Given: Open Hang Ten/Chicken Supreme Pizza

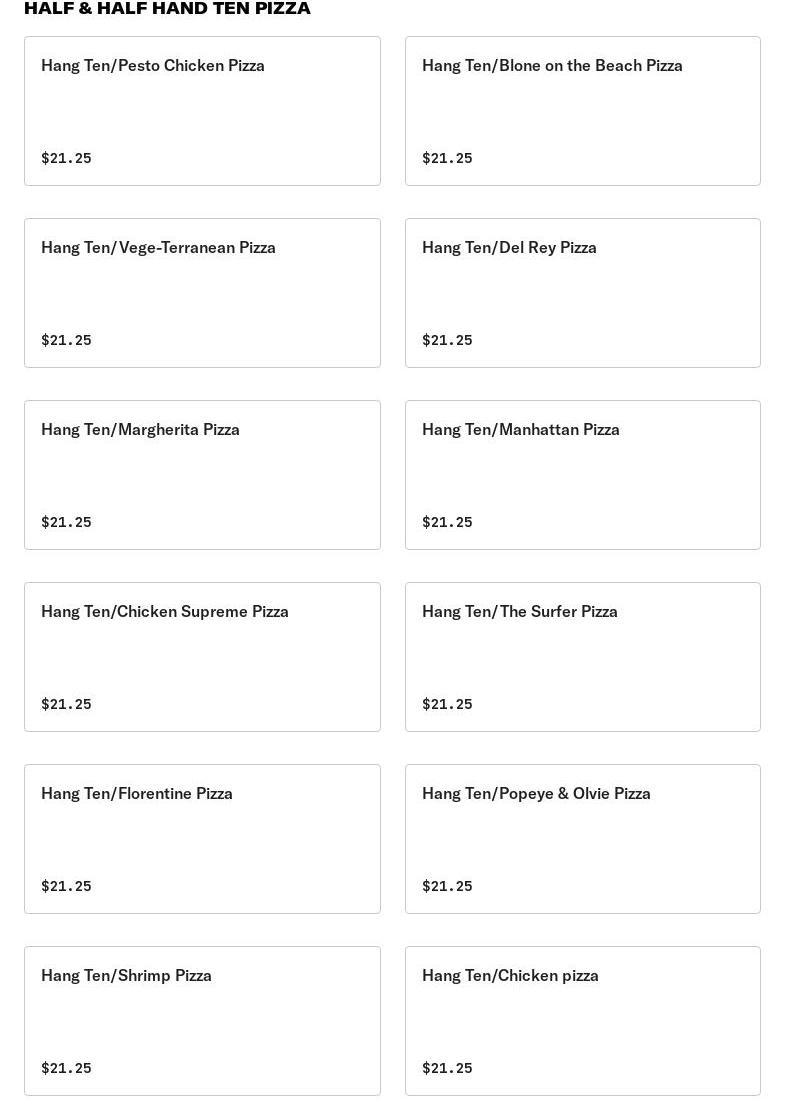Looking at the screenshot, I should (202, 657).
